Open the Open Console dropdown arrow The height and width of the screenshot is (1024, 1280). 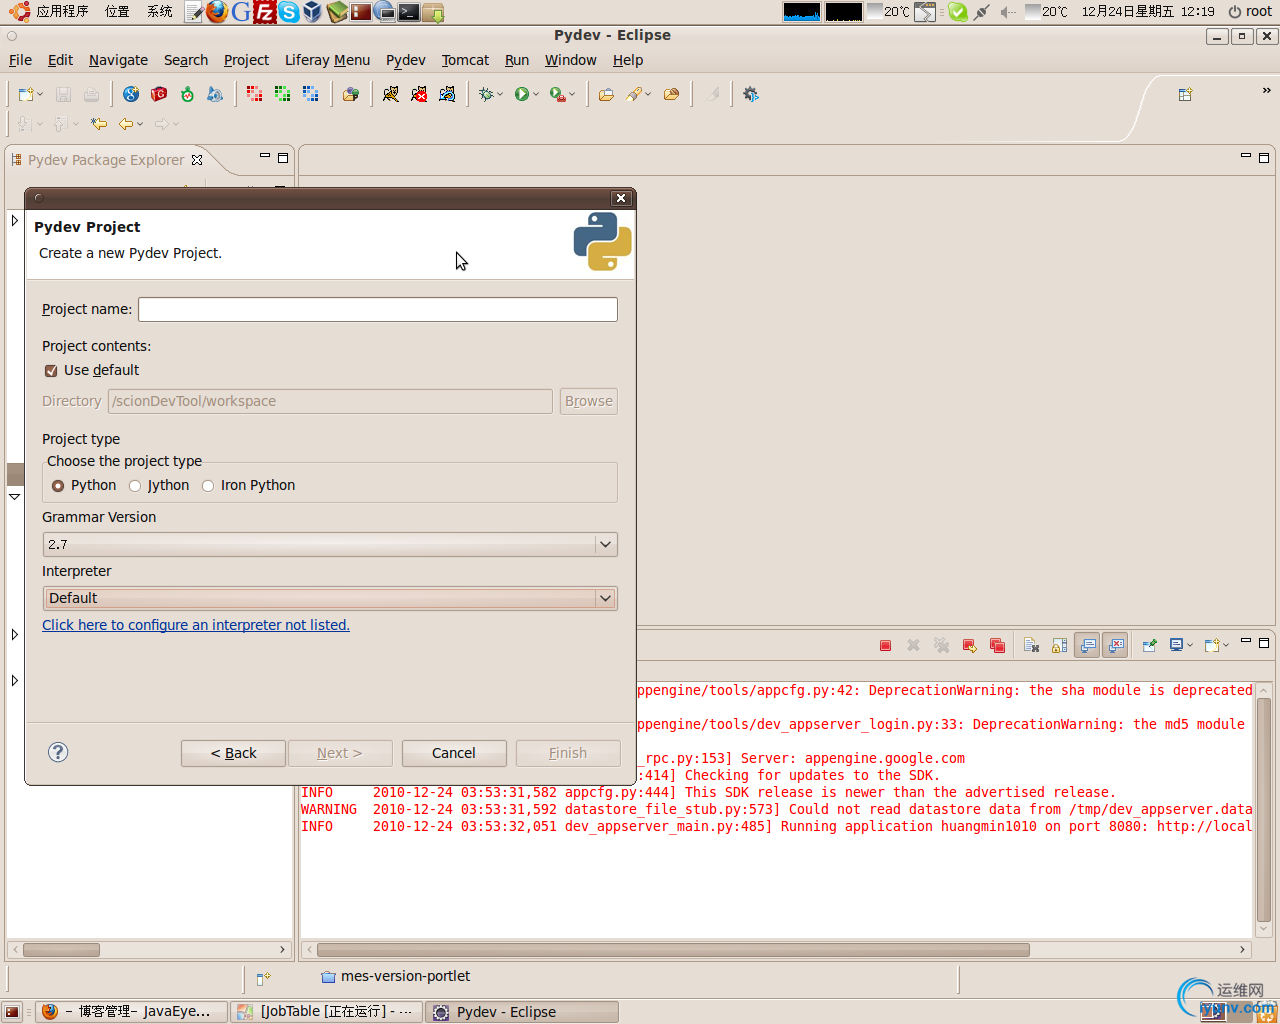click(x=1225, y=646)
